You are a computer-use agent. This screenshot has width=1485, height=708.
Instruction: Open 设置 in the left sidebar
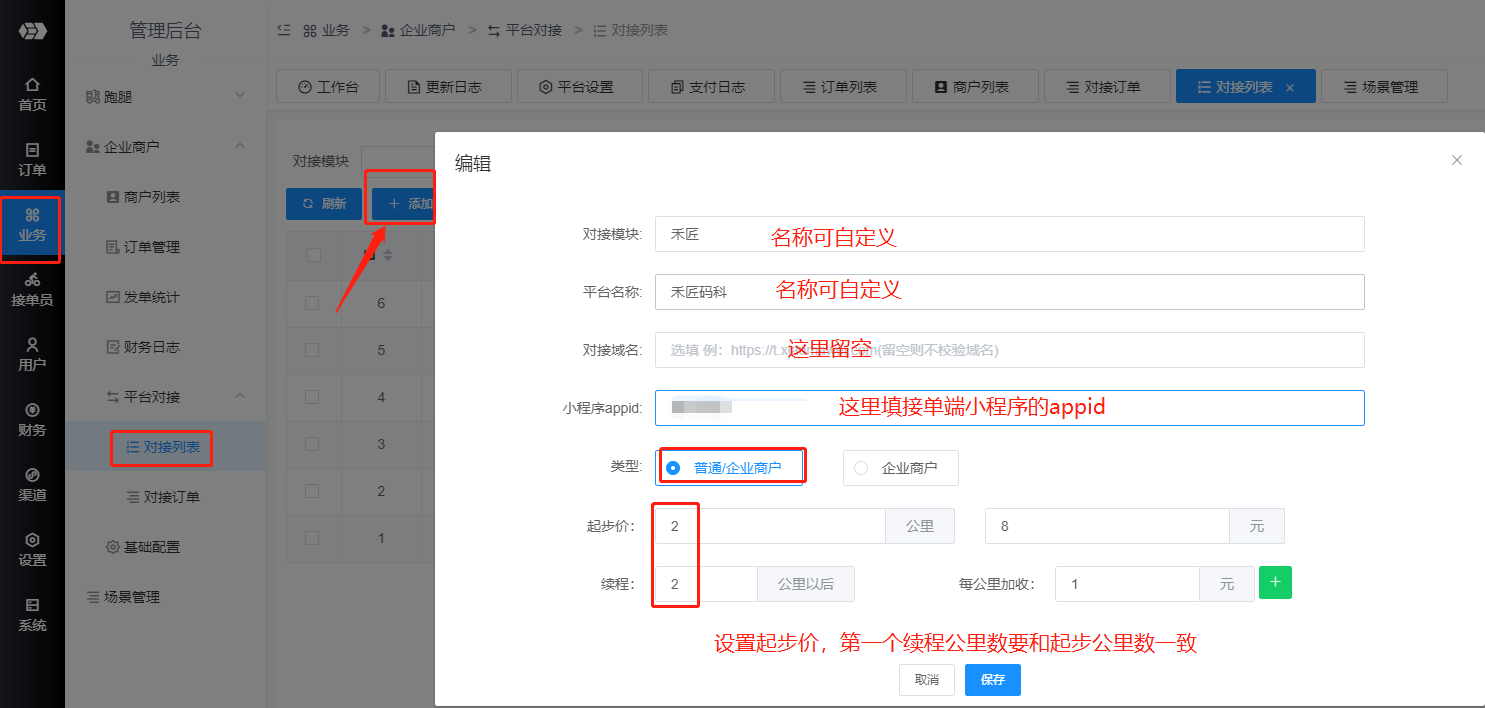pyautogui.click(x=32, y=549)
